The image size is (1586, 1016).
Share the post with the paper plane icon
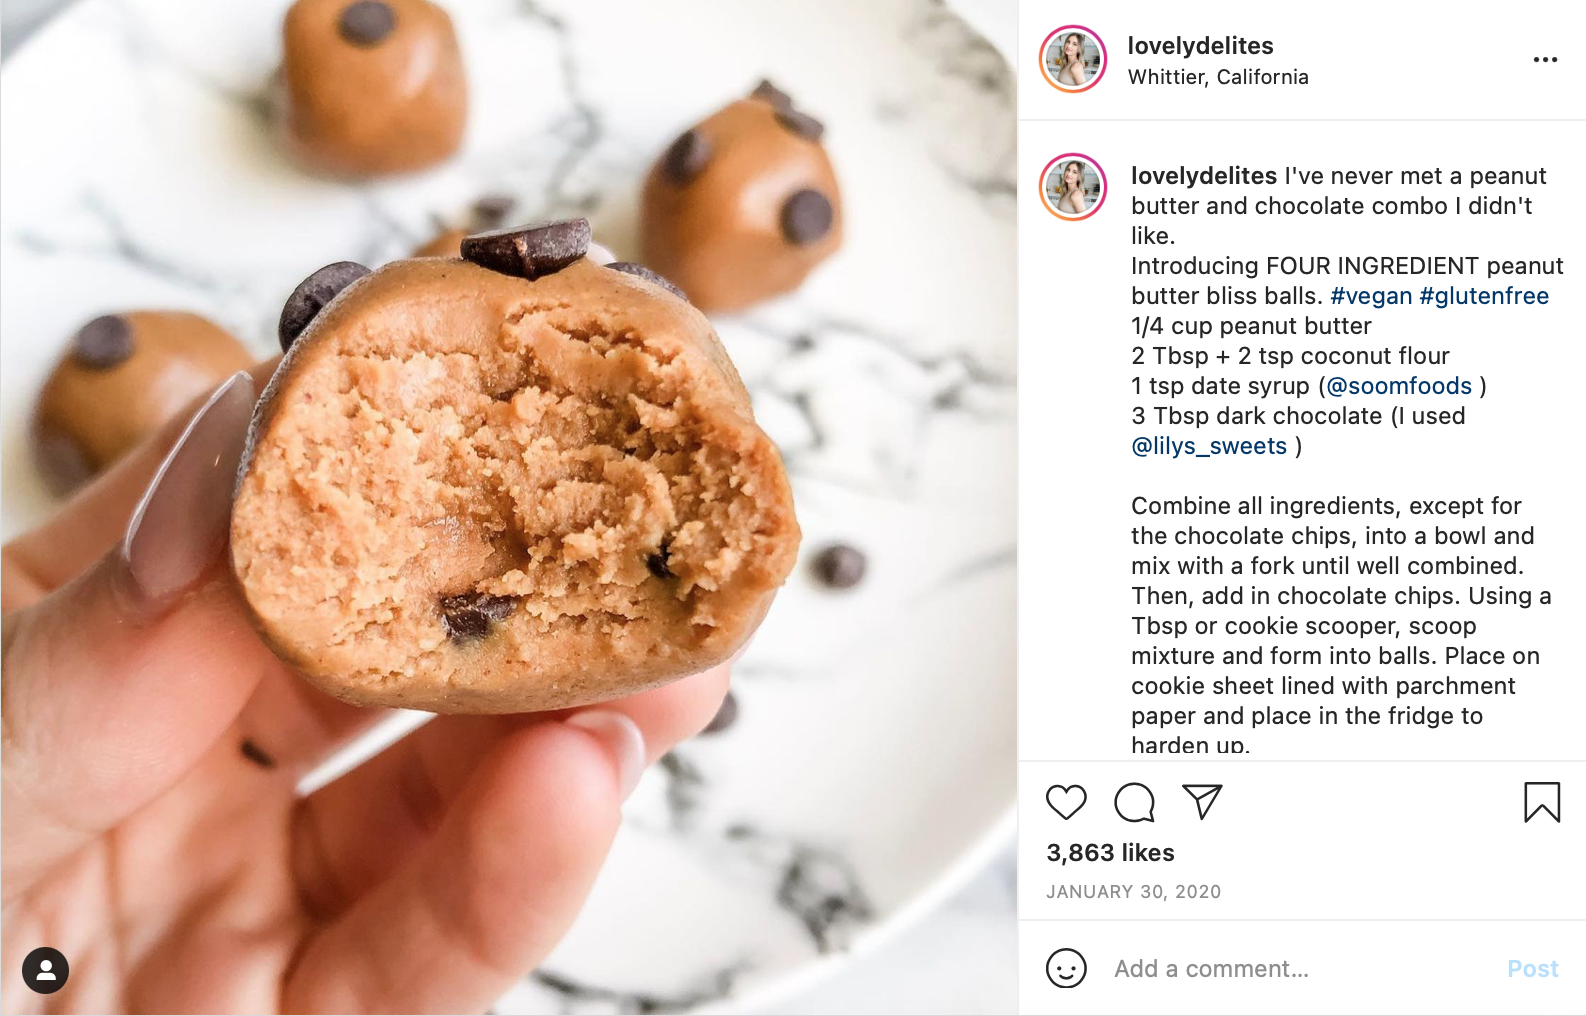click(x=1202, y=802)
